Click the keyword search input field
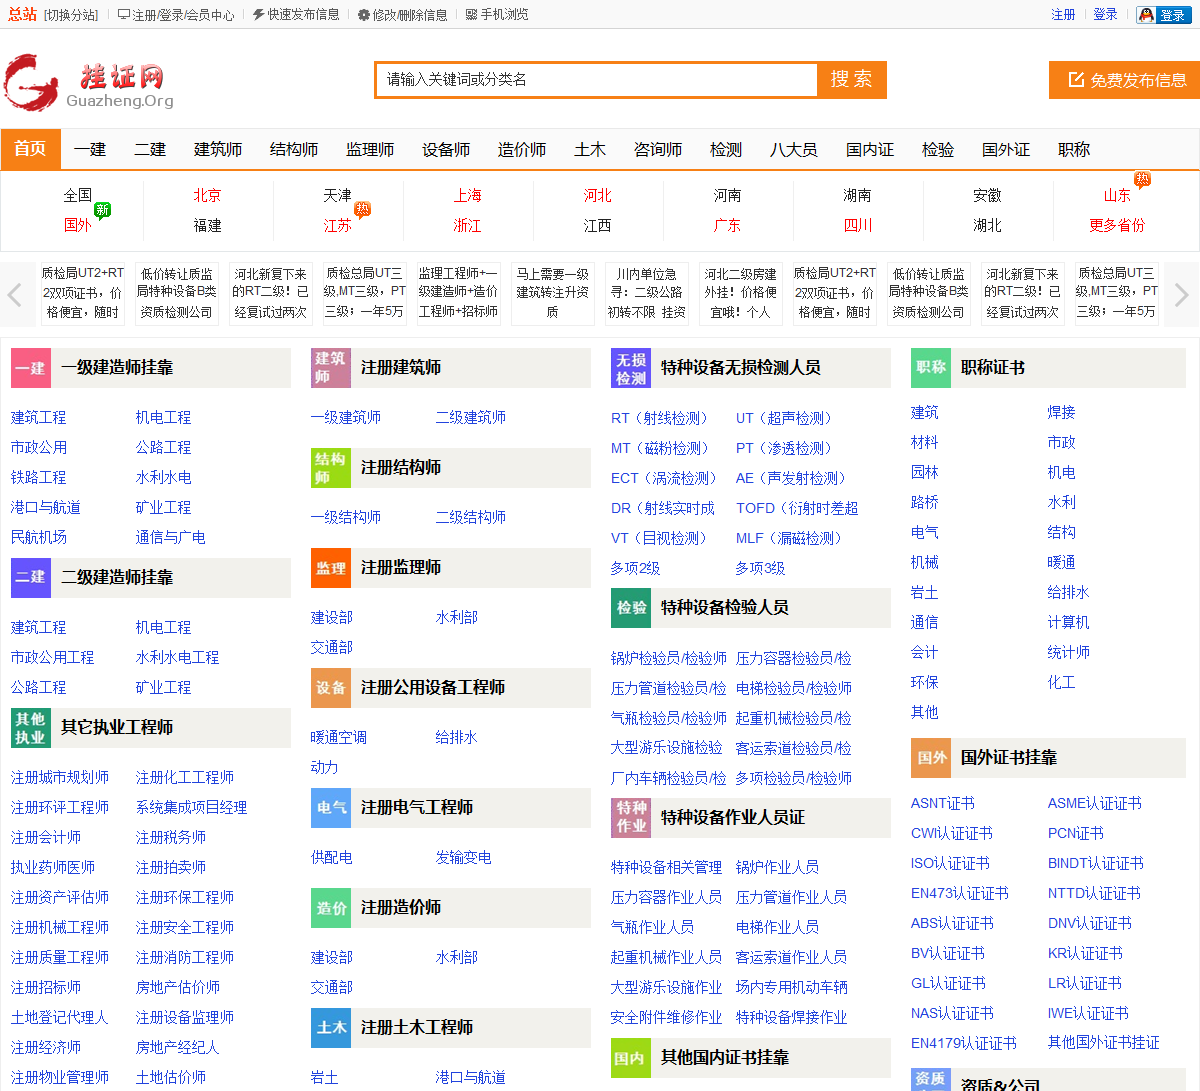 click(597, 80)
